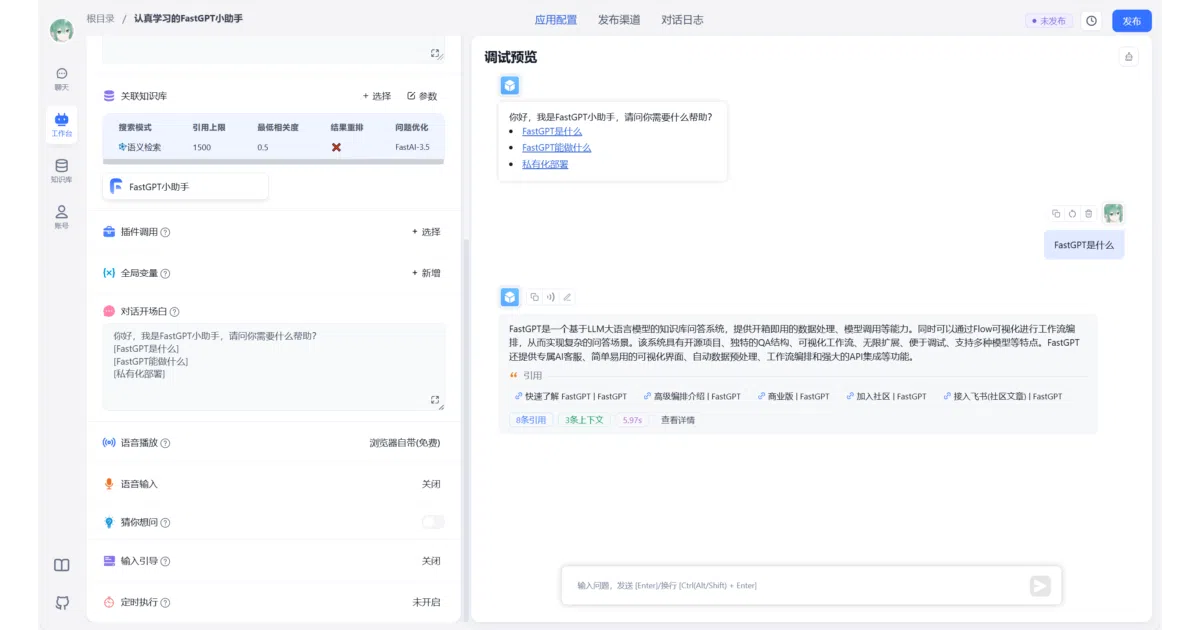Click + 选择 for 关联知识库
This screenshot has width=1200, height=630.
pos(377,96)
